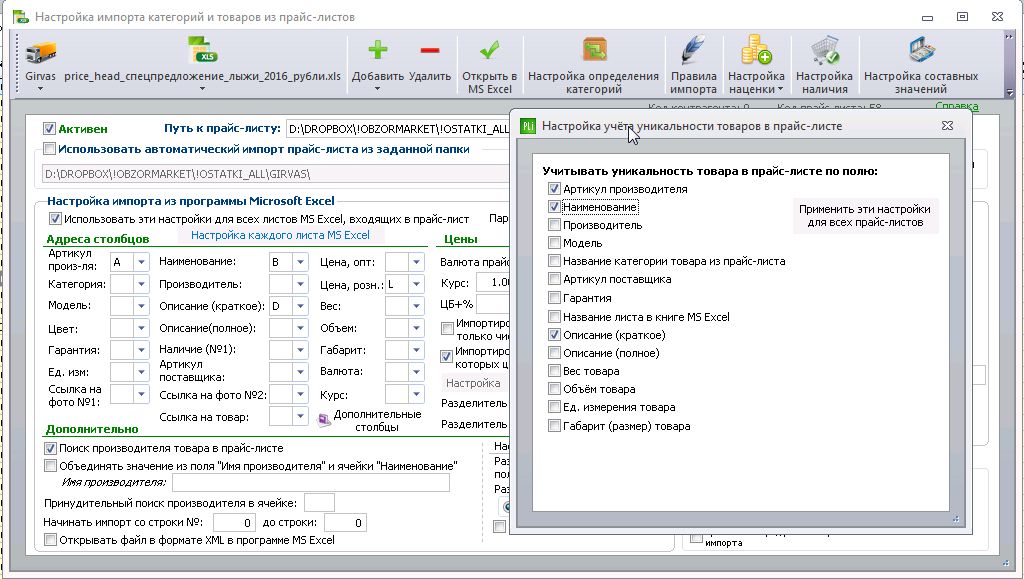Uncheck Описание (краткое) uniqueness checkbox
1024x579 pixels.
(x=554, y=335)
